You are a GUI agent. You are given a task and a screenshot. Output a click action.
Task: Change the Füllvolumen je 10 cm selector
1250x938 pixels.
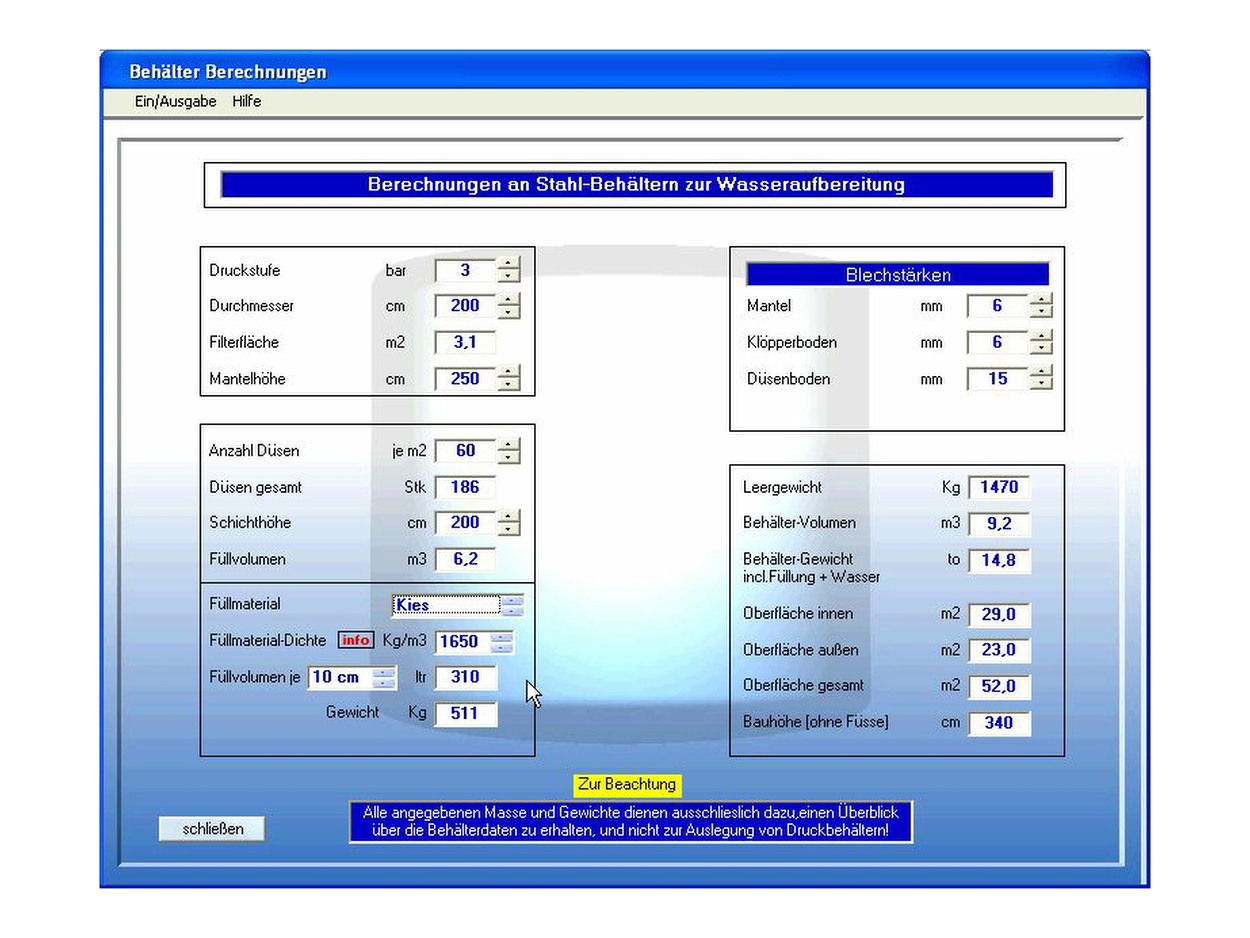coord(384,677)
